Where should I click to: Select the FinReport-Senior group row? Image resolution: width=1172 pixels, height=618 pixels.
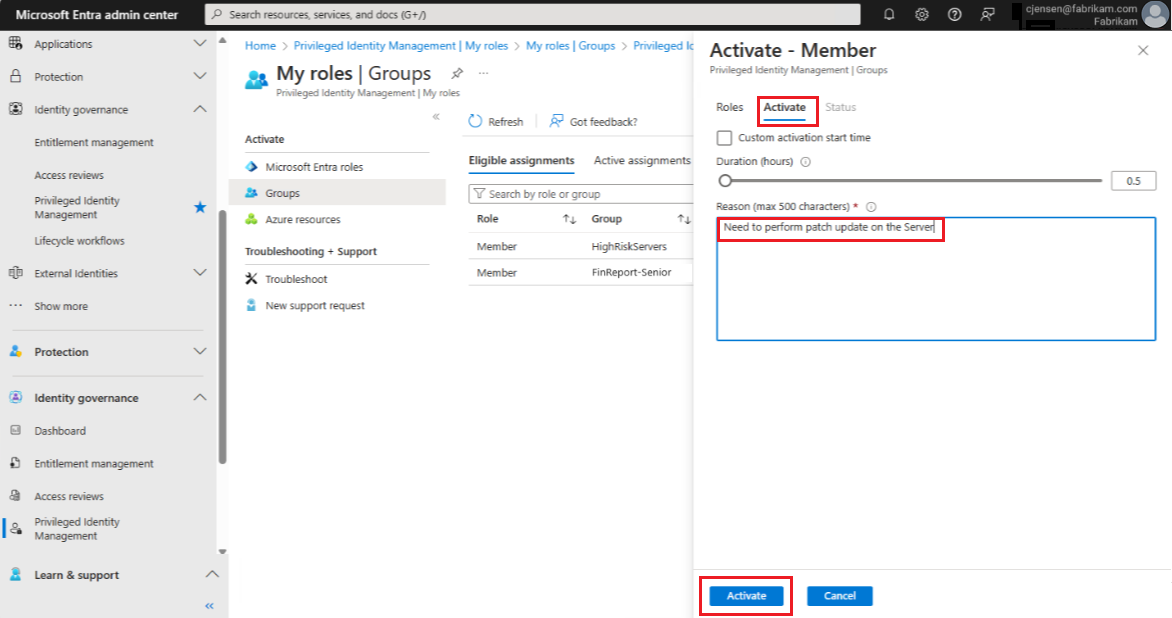click(581, 272)
